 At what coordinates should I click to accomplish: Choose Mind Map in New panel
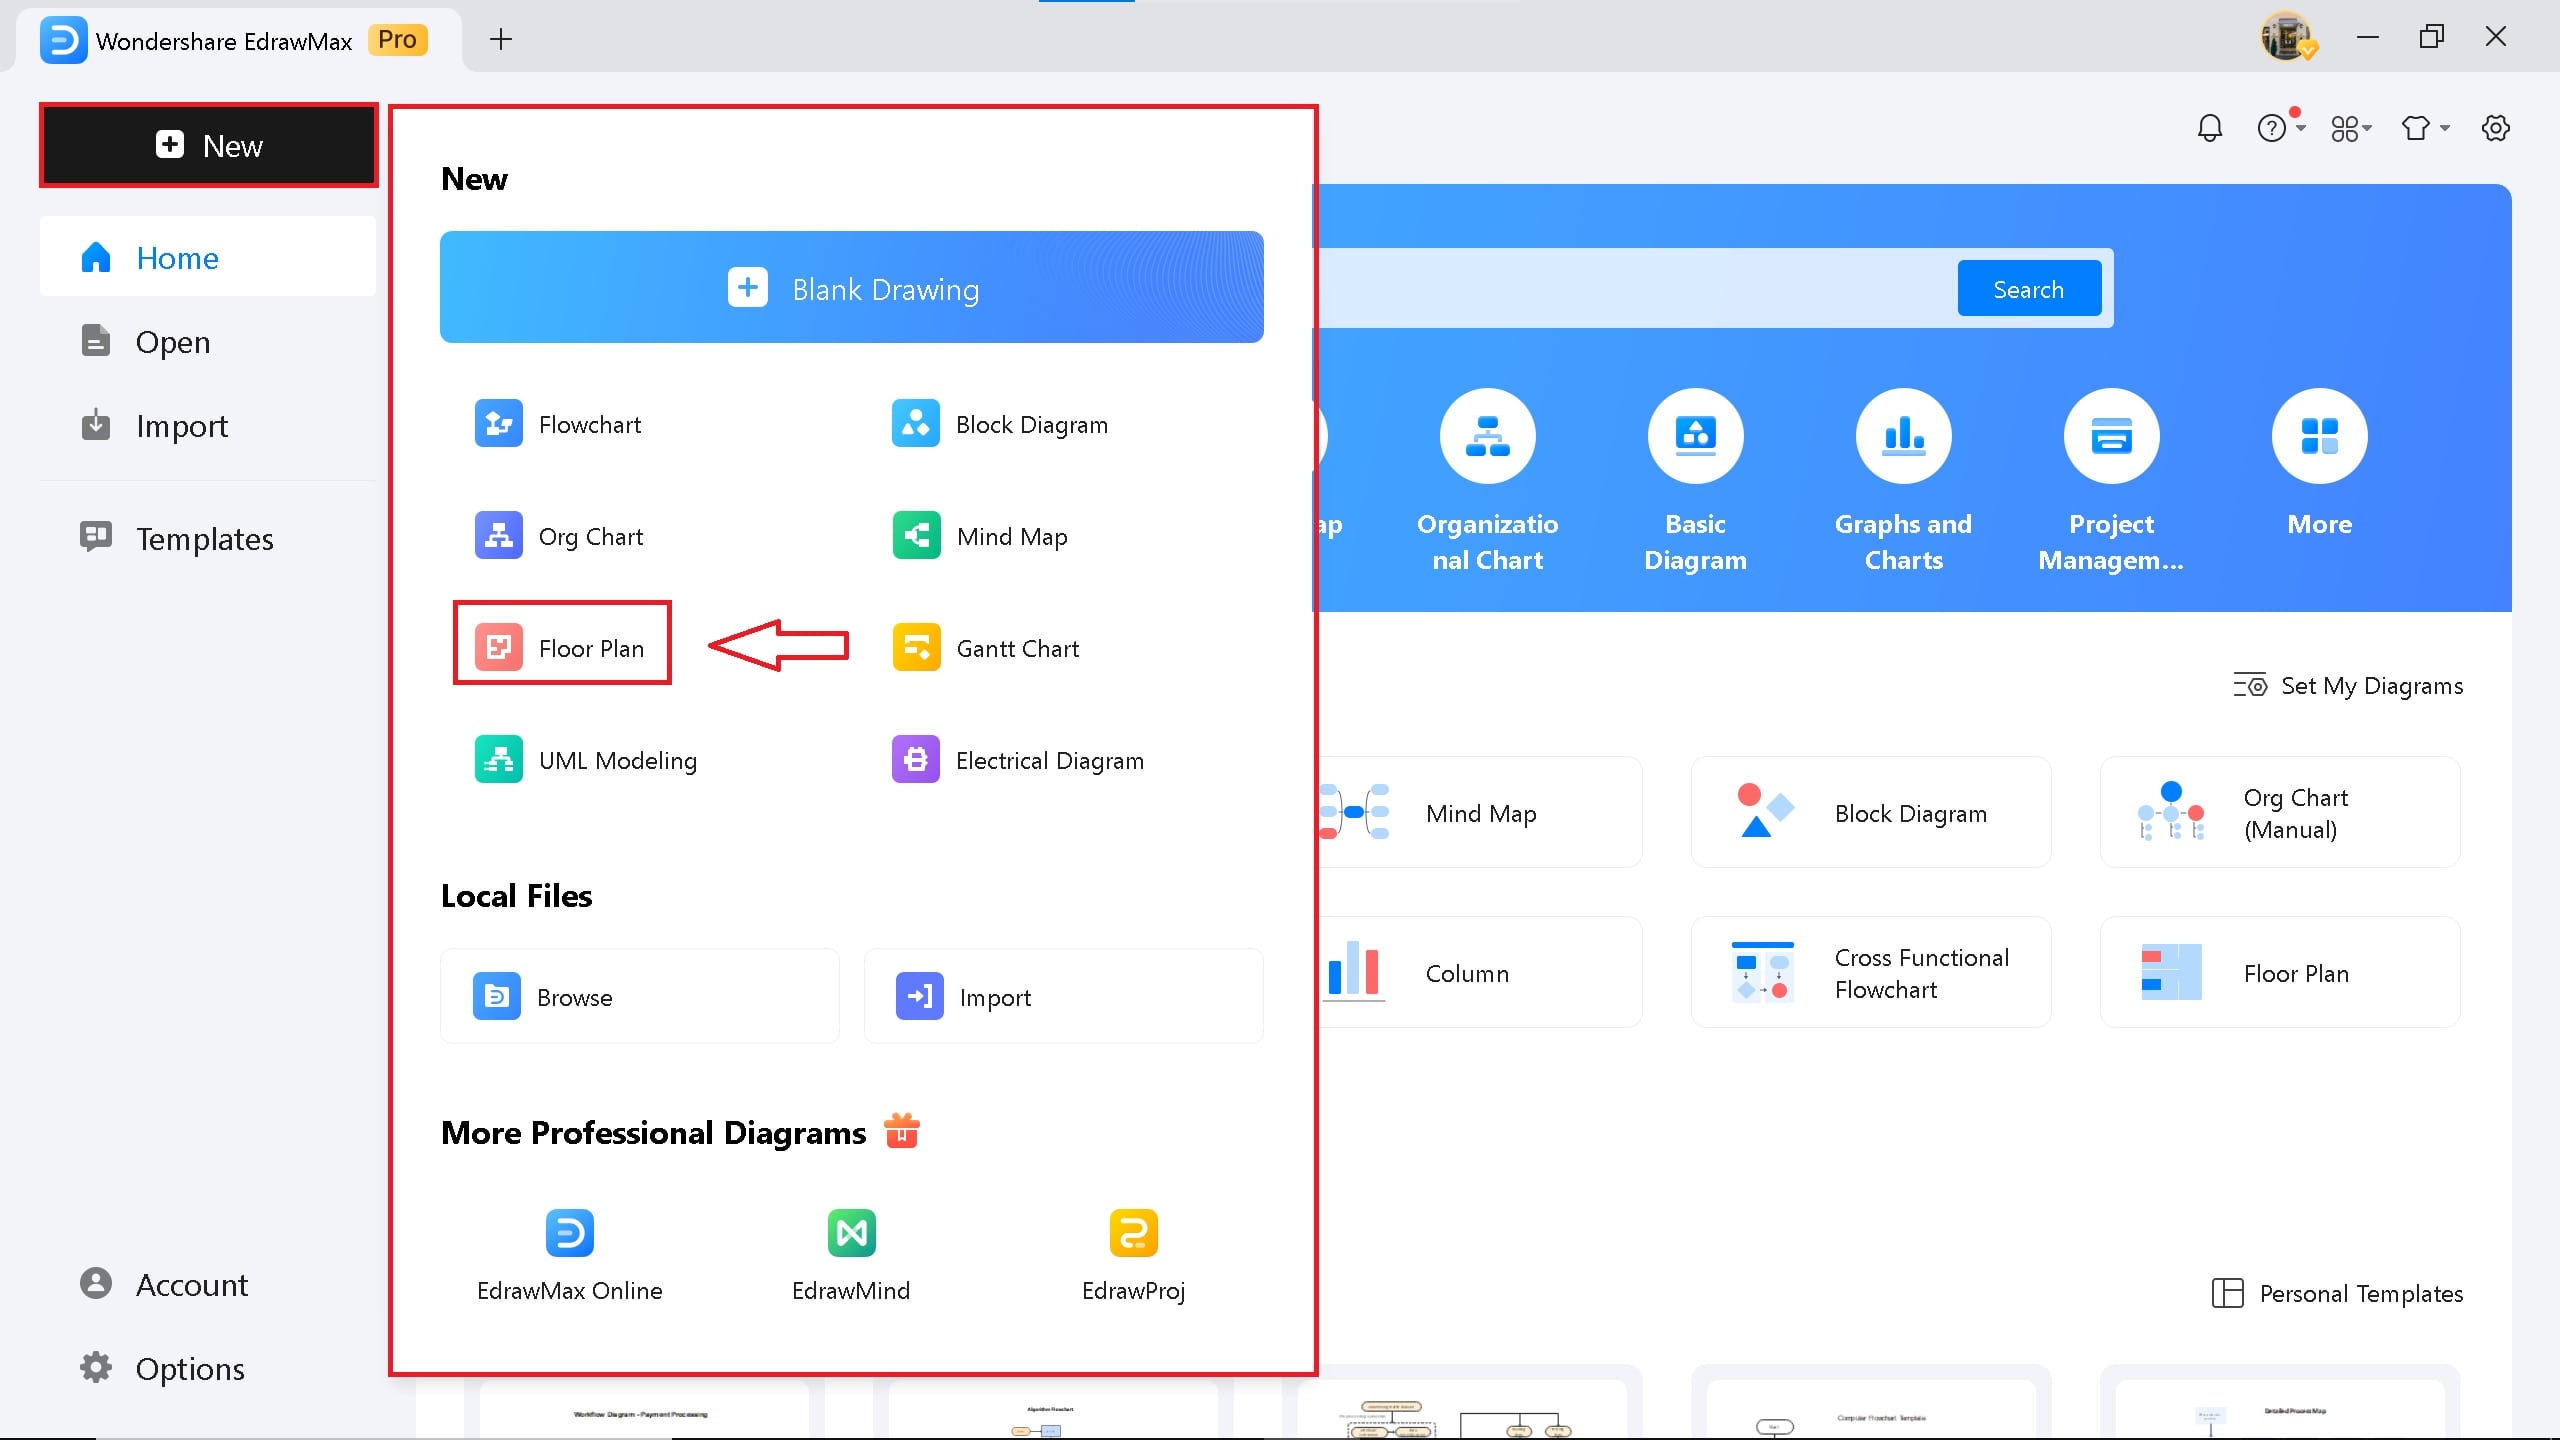click(980, 536)
